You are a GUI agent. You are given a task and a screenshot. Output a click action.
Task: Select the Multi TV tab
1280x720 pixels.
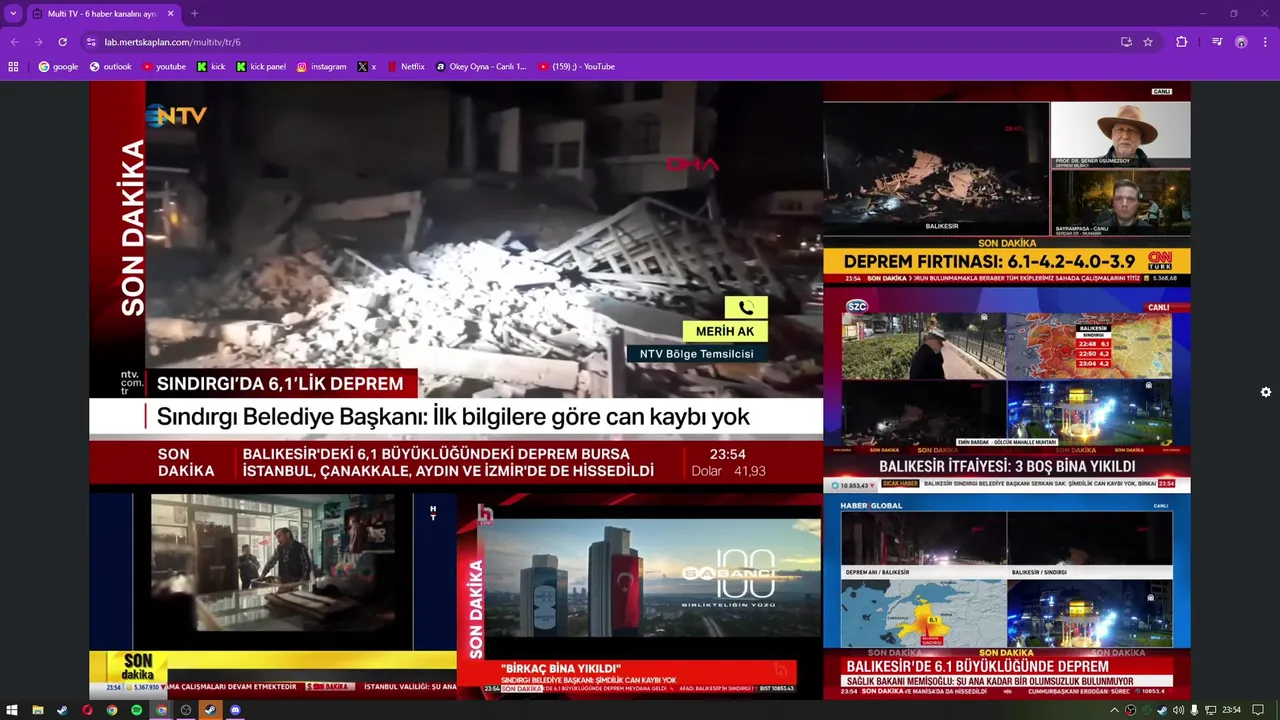coord(103,14)
